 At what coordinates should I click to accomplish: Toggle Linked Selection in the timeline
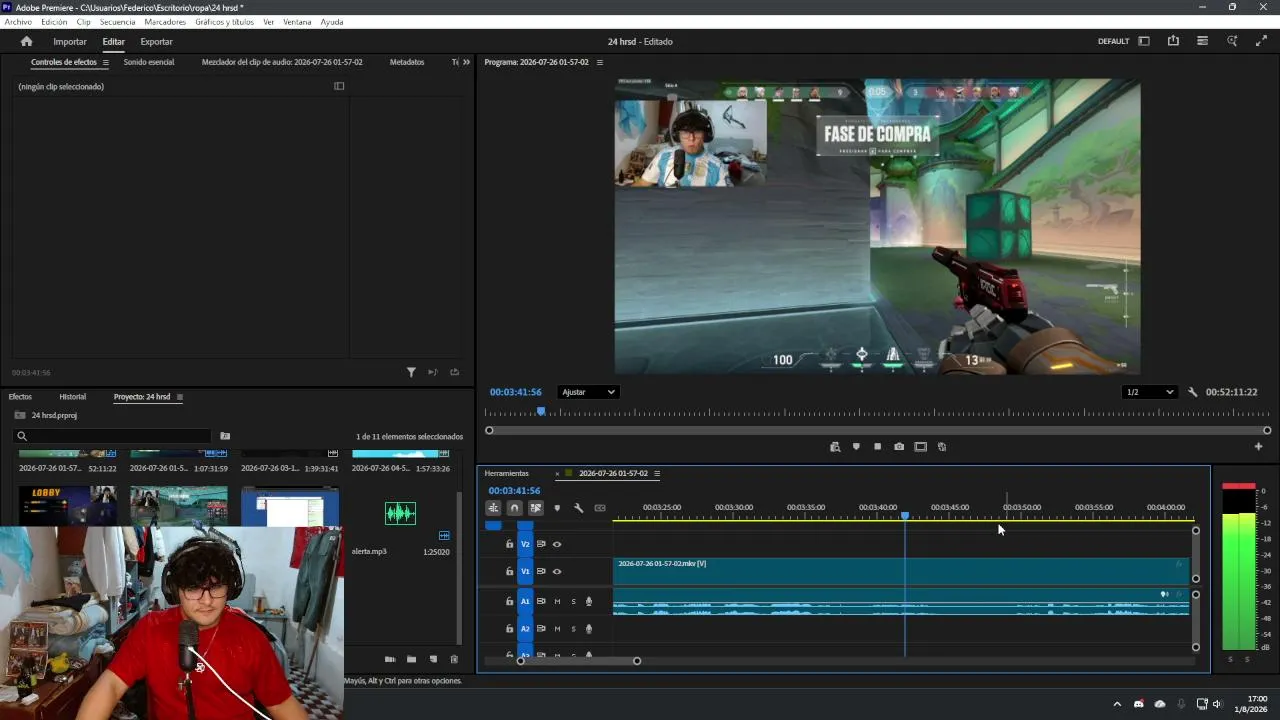[x=536, y=508]
